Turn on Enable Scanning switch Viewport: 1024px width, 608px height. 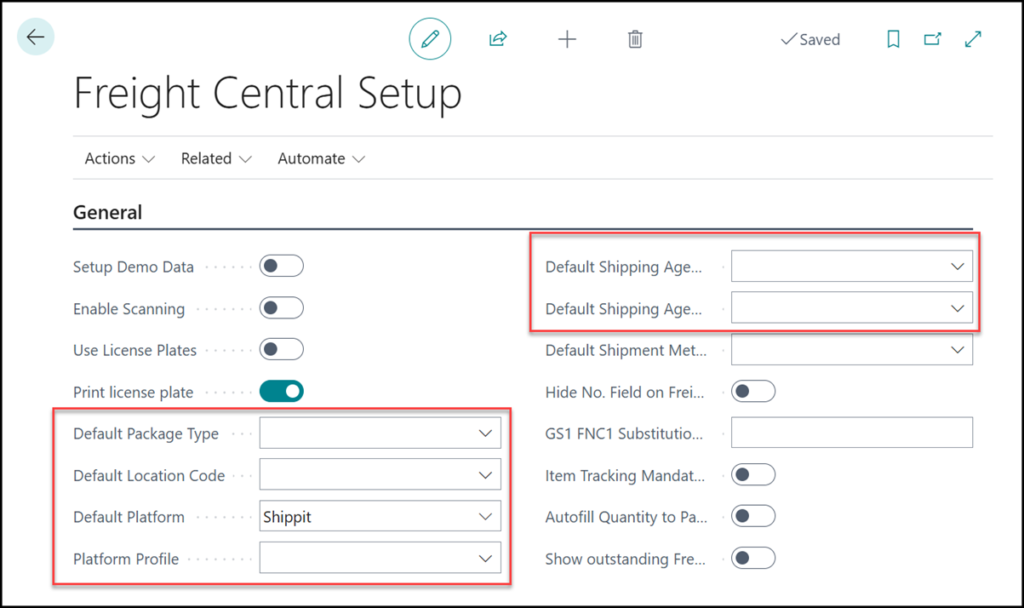[281, 308]
